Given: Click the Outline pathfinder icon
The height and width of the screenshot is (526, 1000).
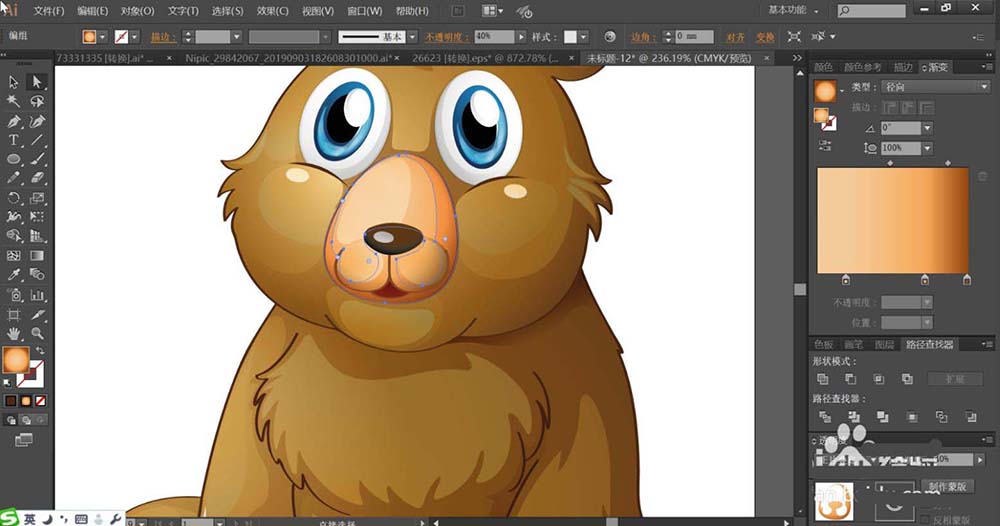Looking at the screenshot, I should coord(941,417).
